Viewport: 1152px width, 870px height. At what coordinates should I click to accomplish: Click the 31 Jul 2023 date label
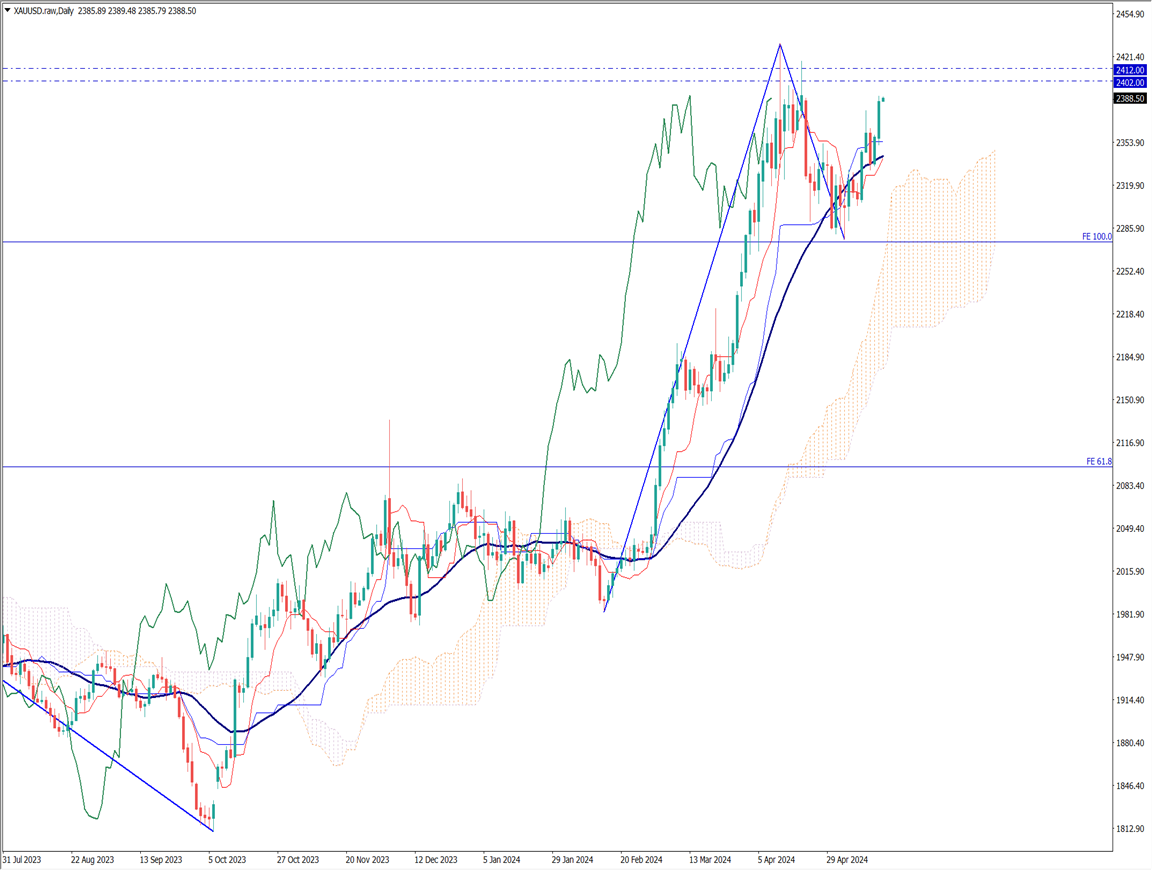click(22, 859)
